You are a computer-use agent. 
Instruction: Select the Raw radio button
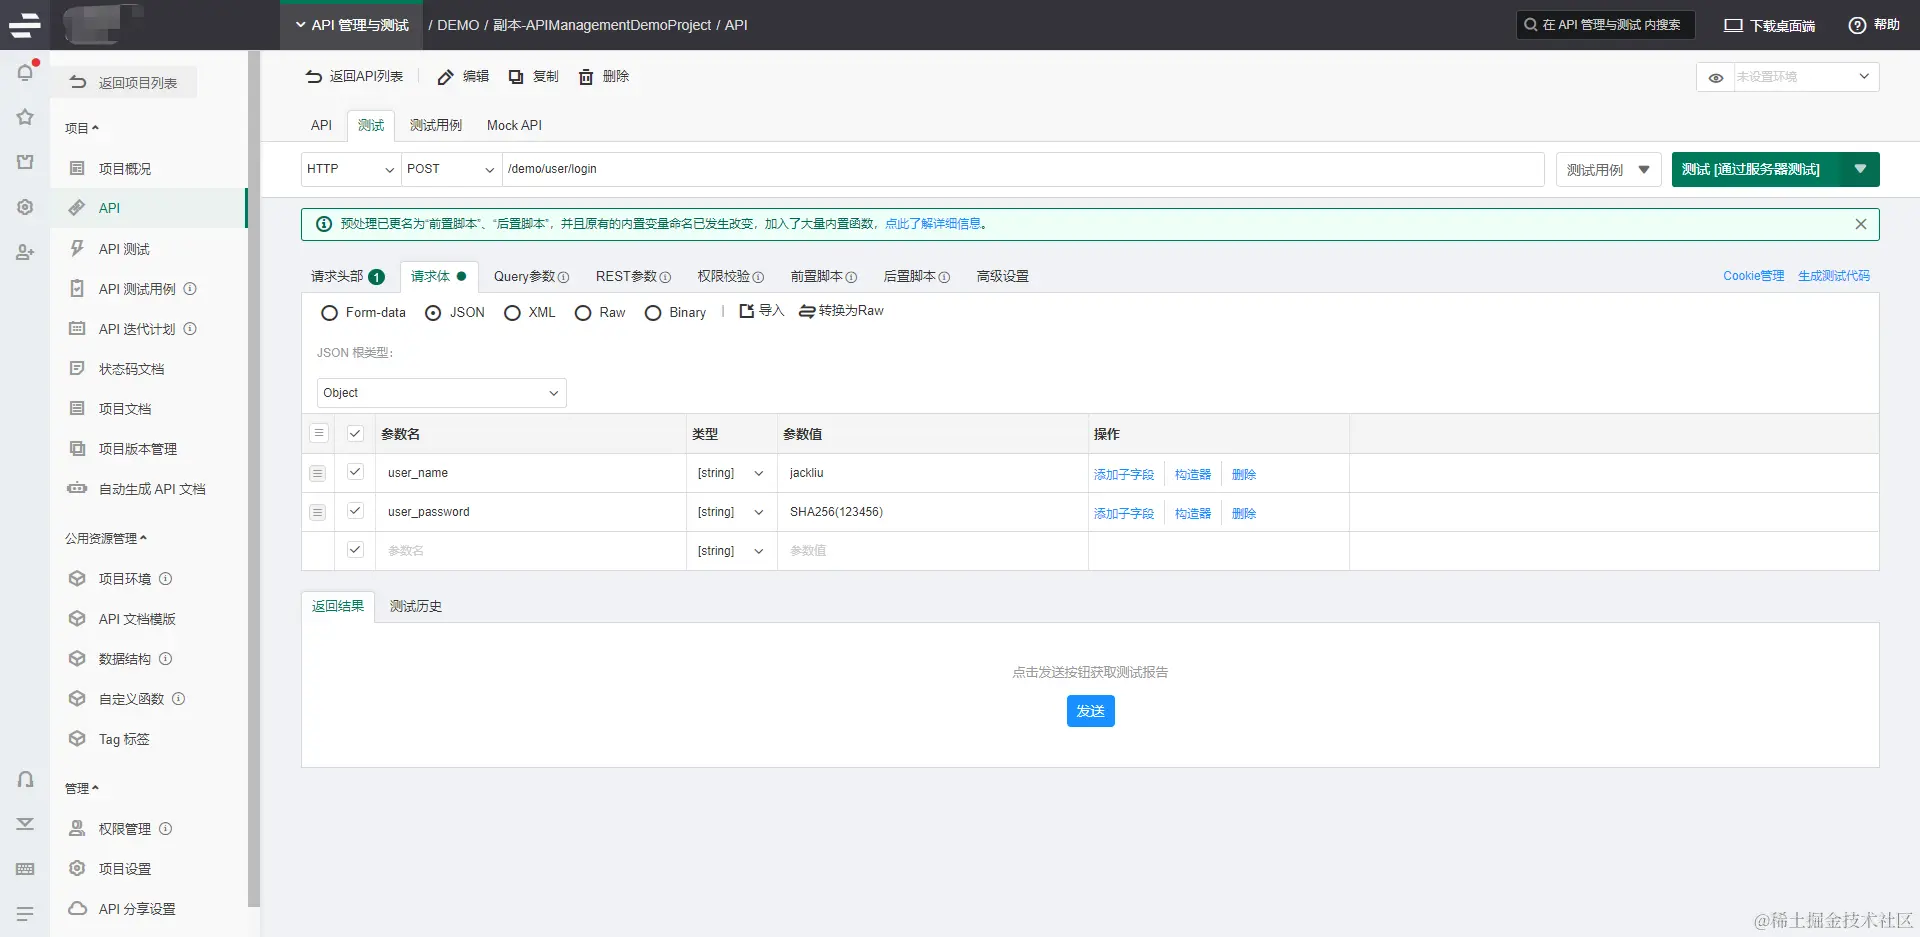[583, 313]
